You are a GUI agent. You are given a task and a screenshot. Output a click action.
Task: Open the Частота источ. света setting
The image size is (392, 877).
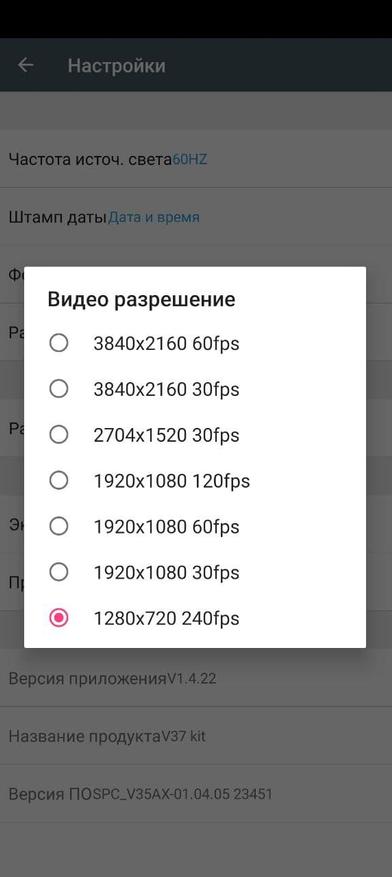click(196, 159)
